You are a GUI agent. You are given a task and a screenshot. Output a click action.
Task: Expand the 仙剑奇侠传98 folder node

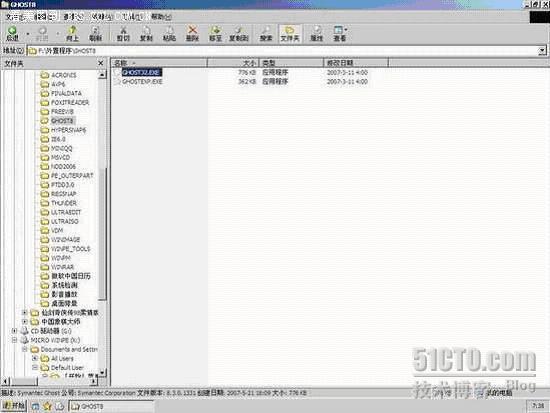click(25, 312)
